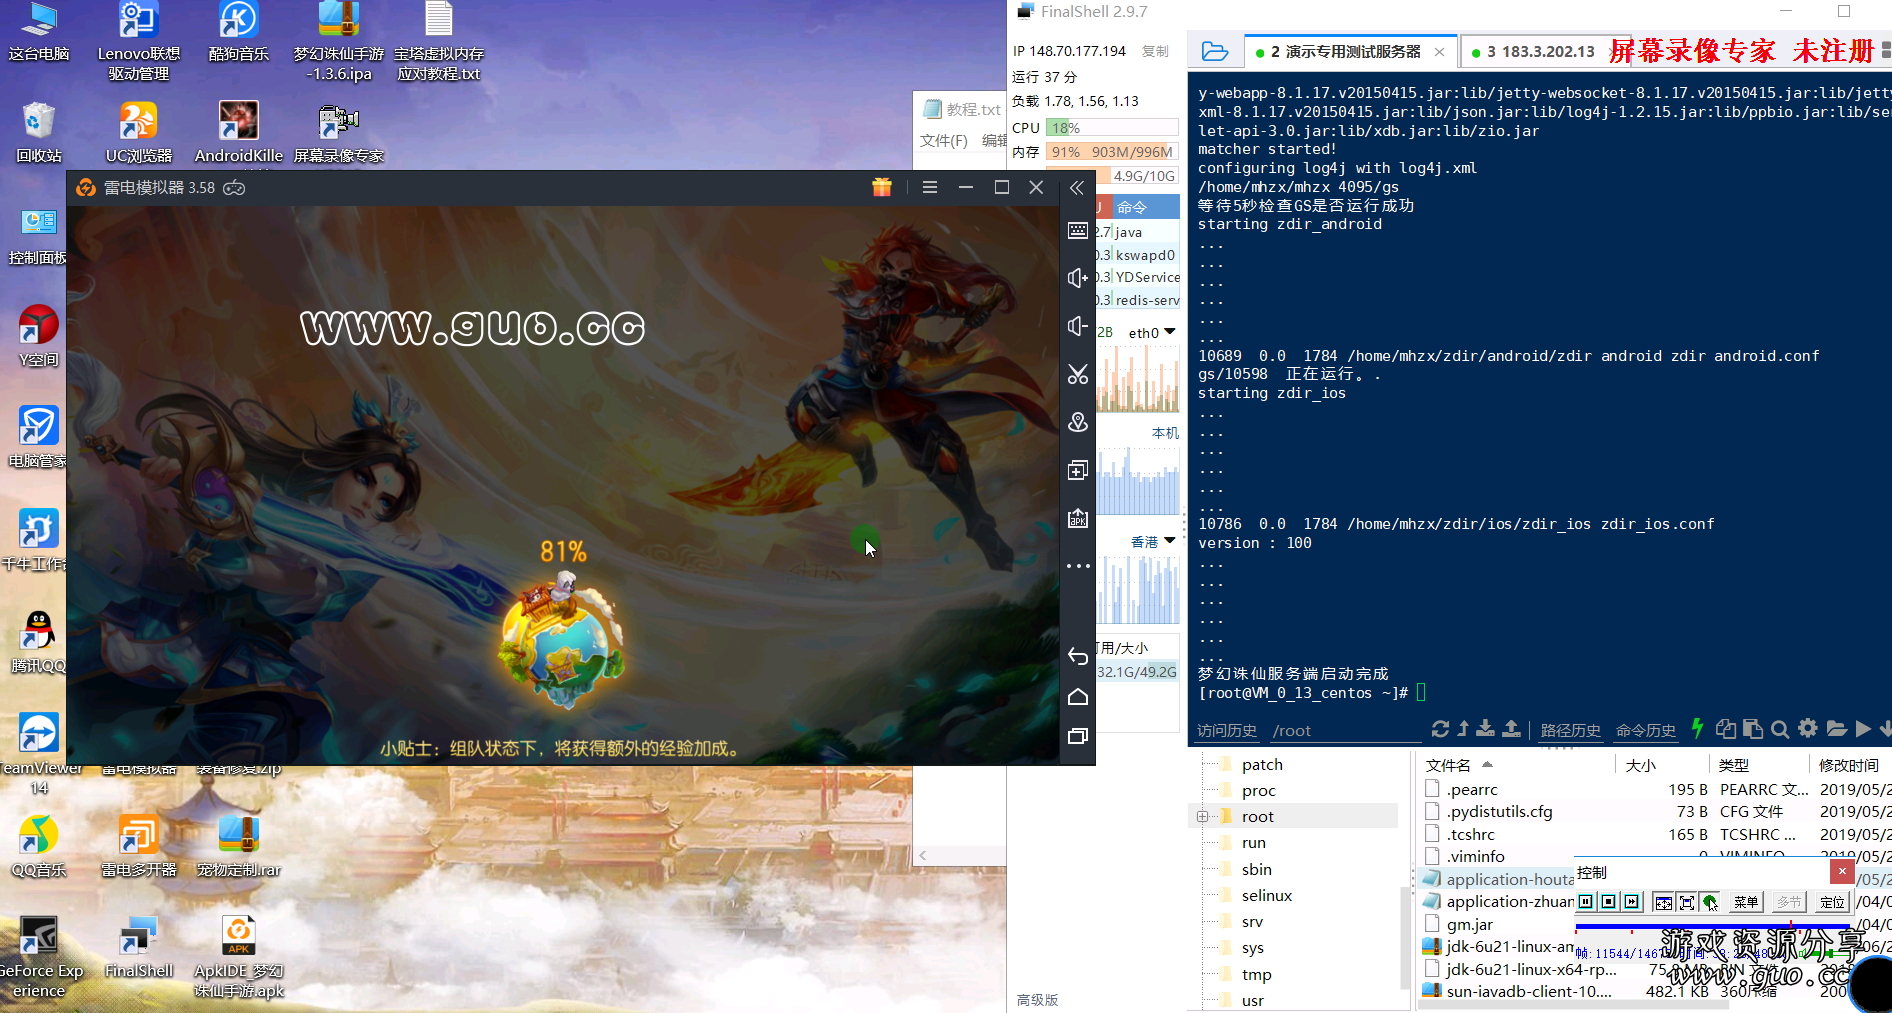Open keyboard mapping in the emulator sidebar
The height and width of the screenshot is (1013, 1892).
click(1077, 231)
